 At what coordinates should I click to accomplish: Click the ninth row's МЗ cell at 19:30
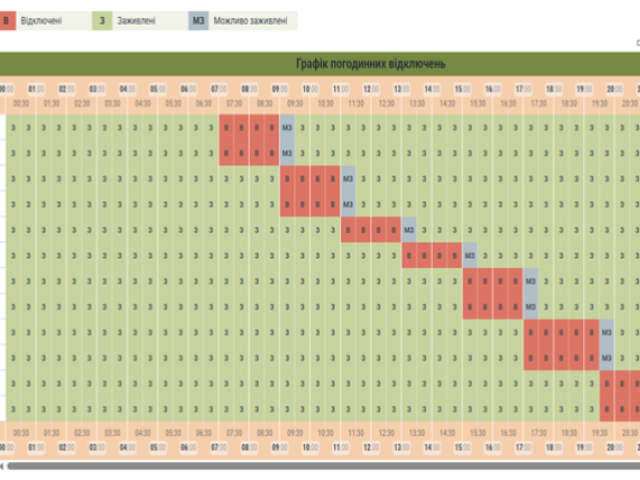[x=607, y=333]
